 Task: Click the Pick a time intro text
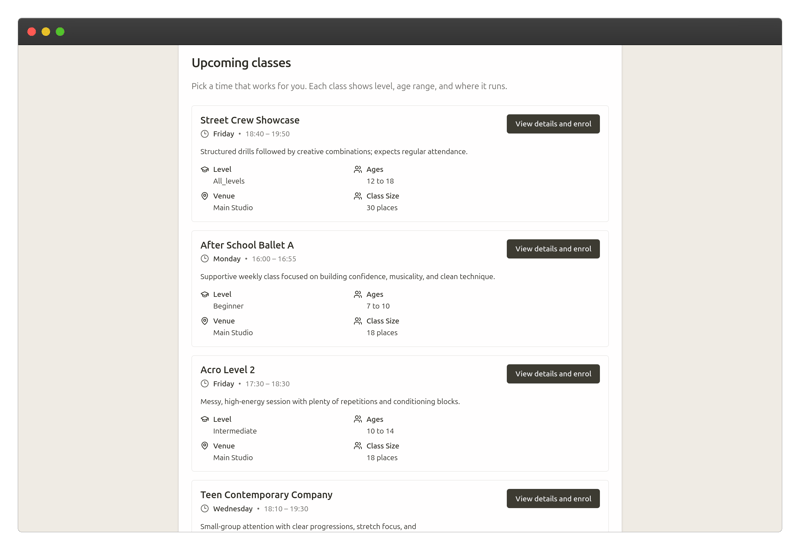pyautogui.click(x=349, y=86)
